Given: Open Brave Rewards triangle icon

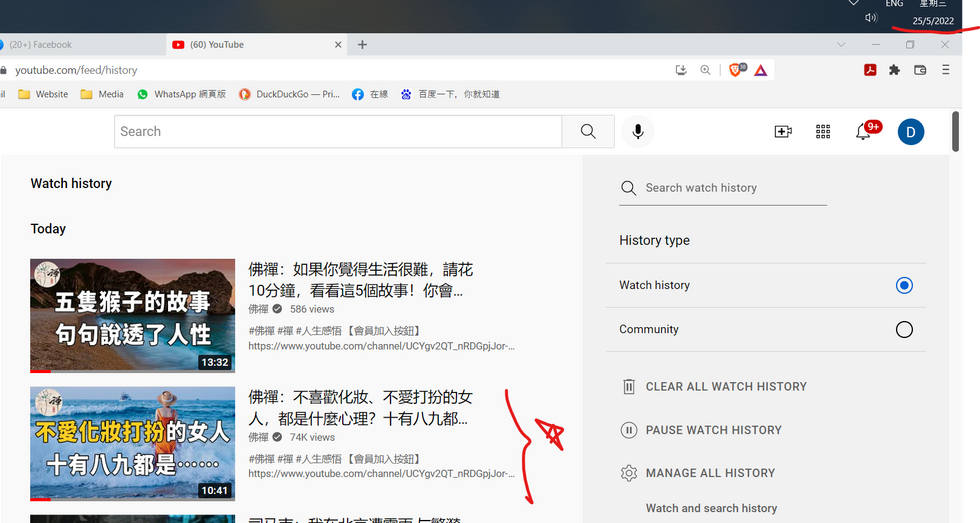Looking at the screenshot, I should coord(760,70).
